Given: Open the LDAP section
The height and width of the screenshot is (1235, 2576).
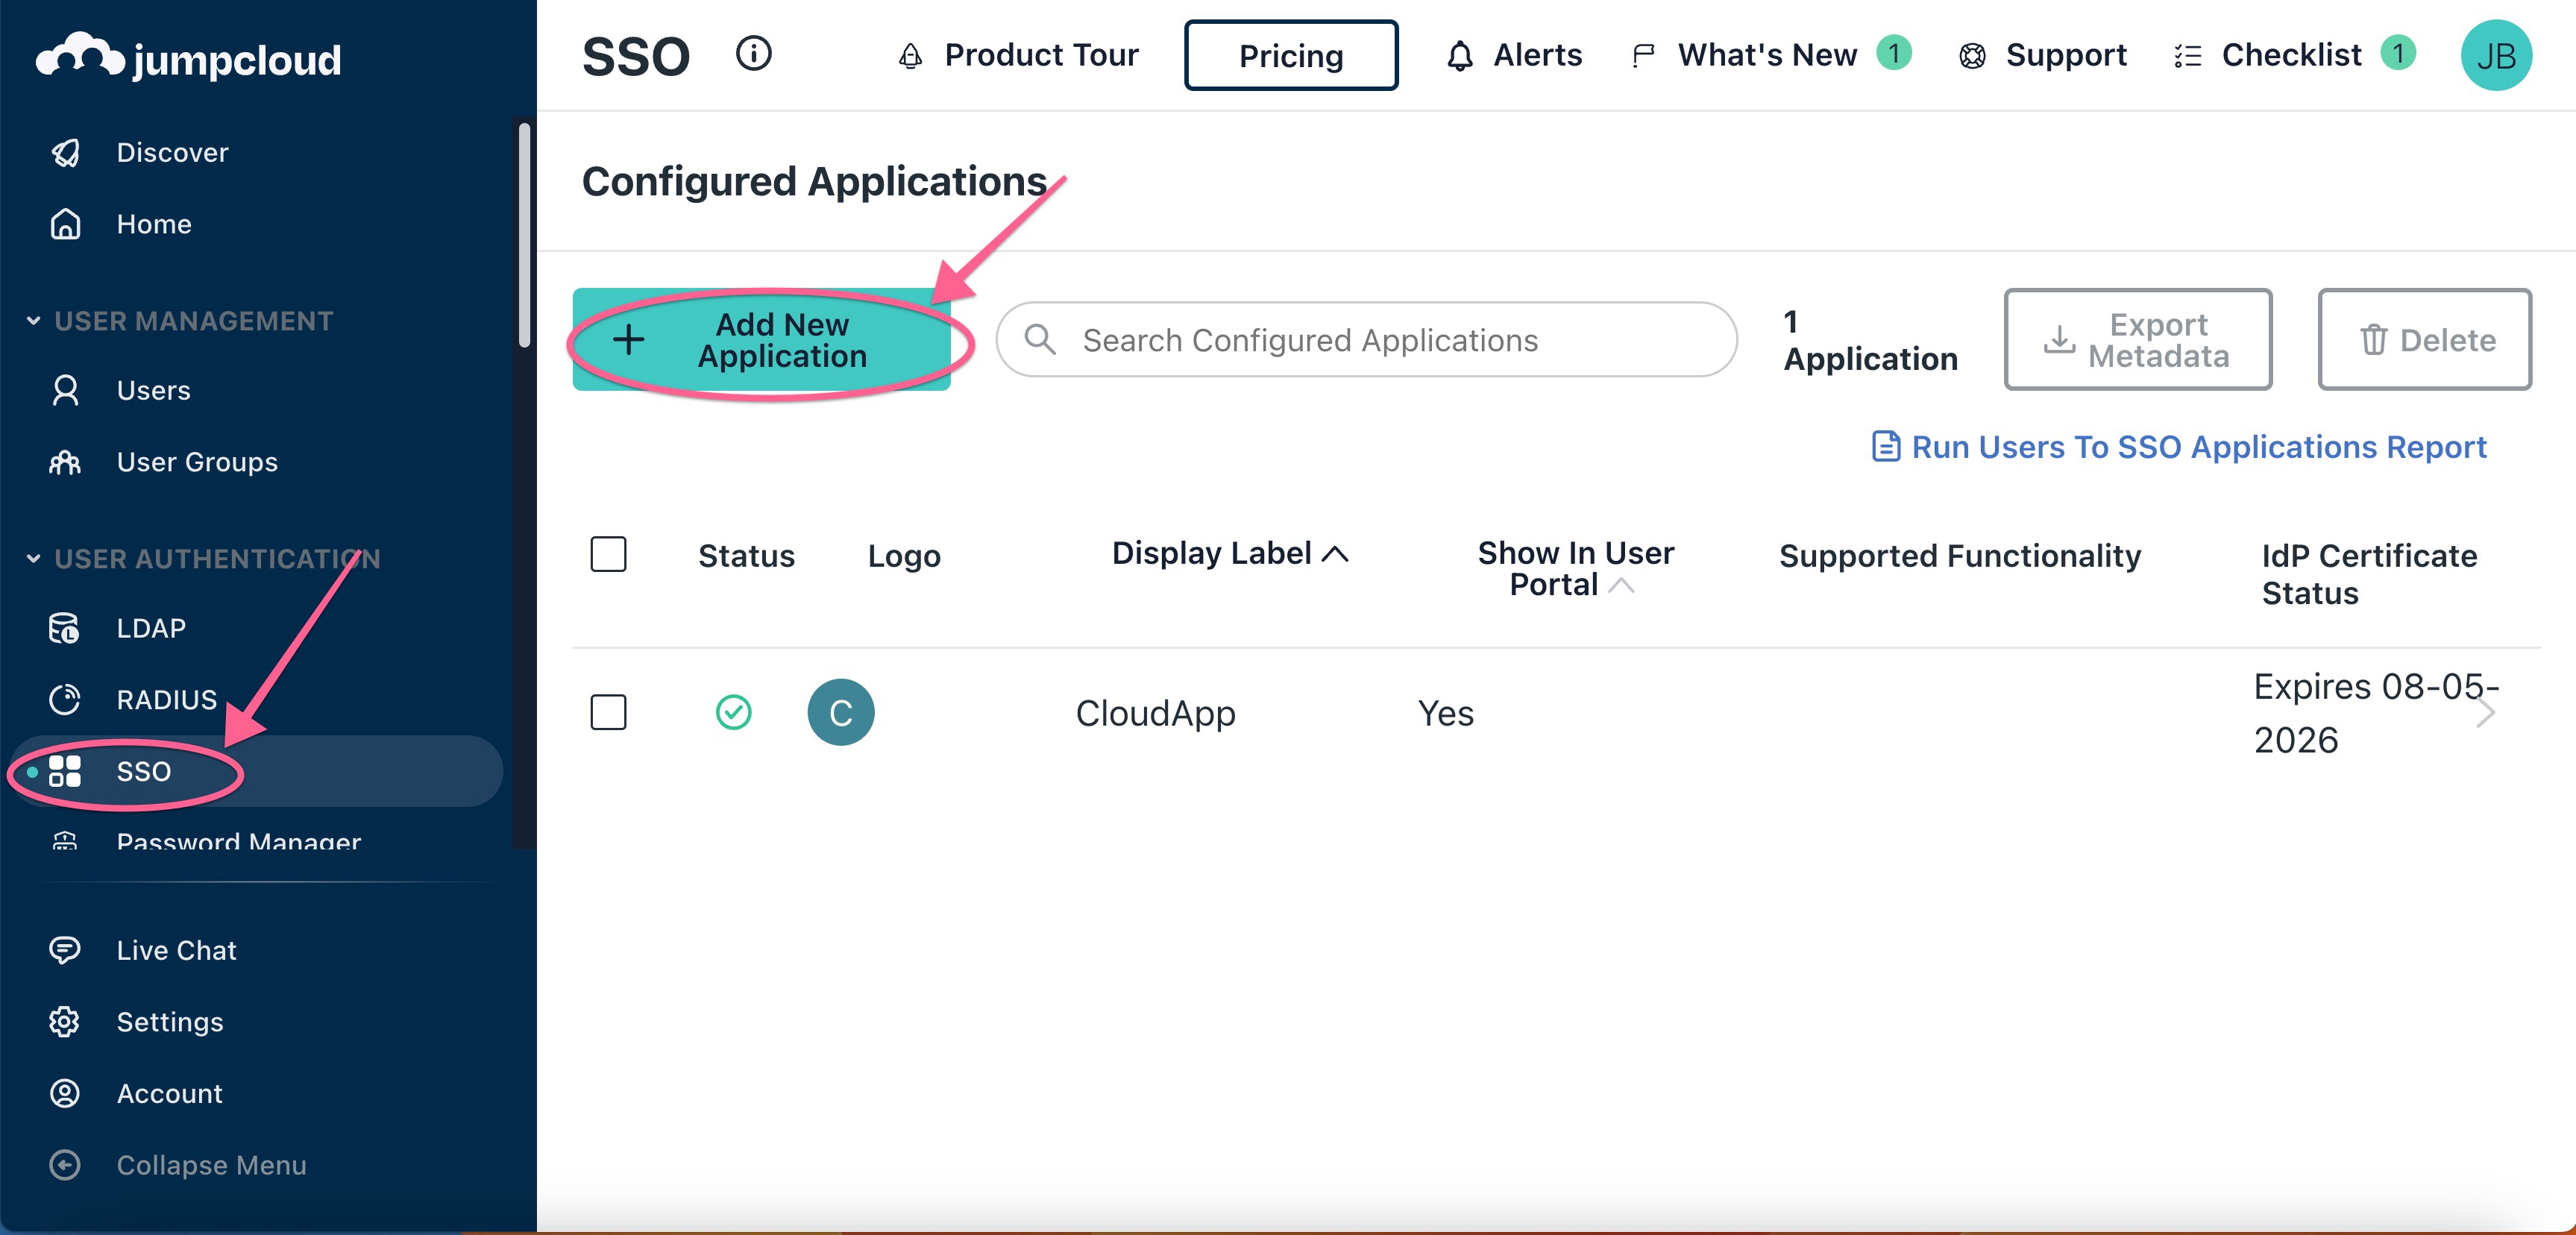Looking at the screenshot, I should pyautogui.click(x=150, y=628).
